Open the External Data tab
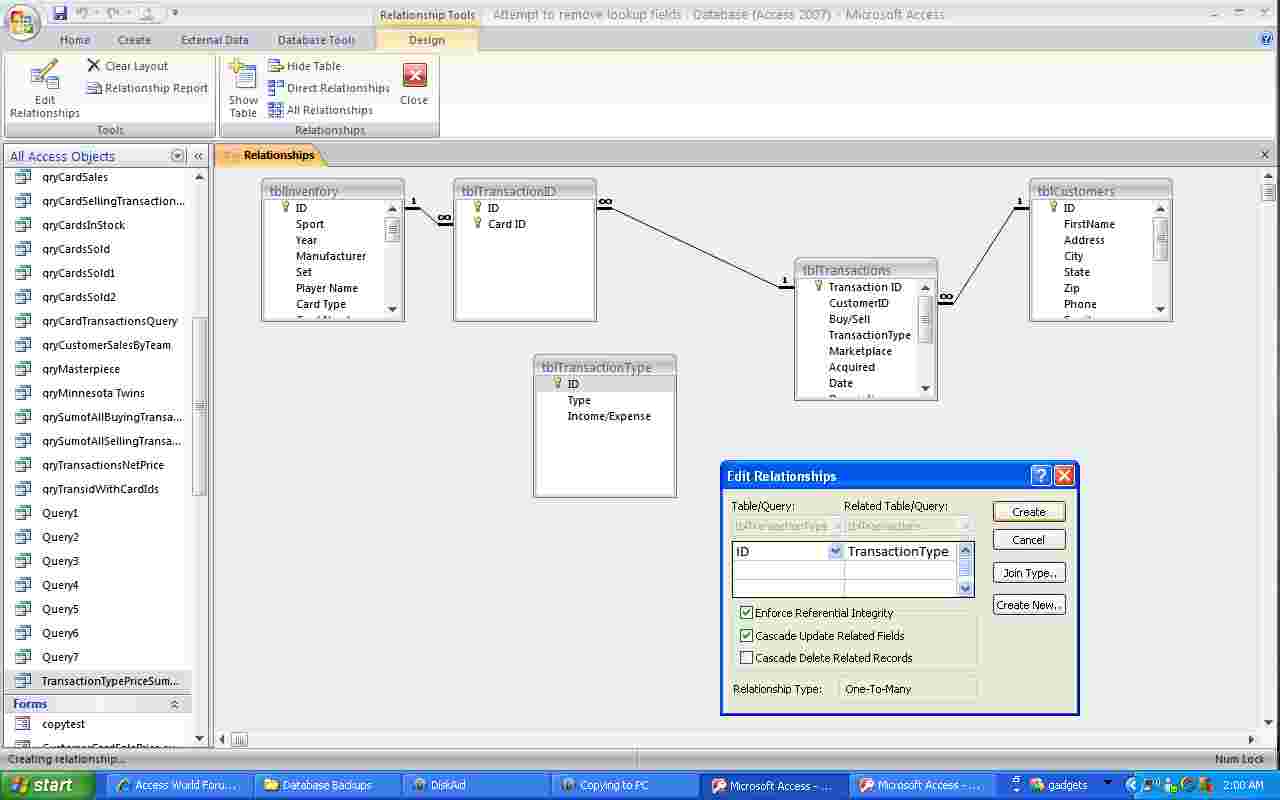 tap(214, 40)
